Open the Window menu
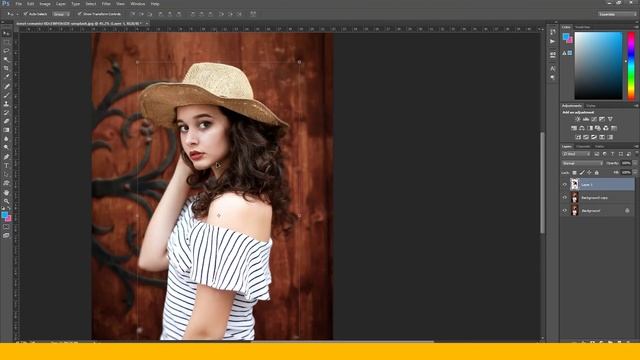Screen dimensions: 640x360 [x=138, y=4]
